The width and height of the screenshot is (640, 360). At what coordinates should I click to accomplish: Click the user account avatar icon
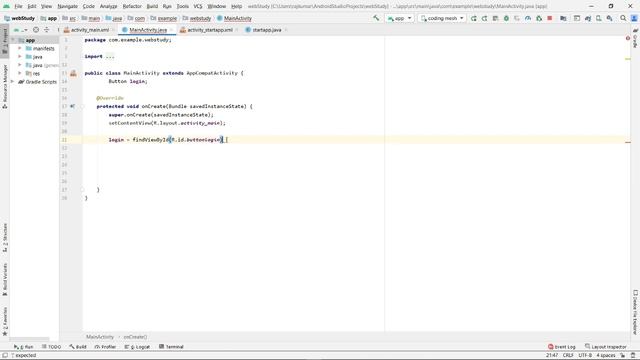(634, 18)
